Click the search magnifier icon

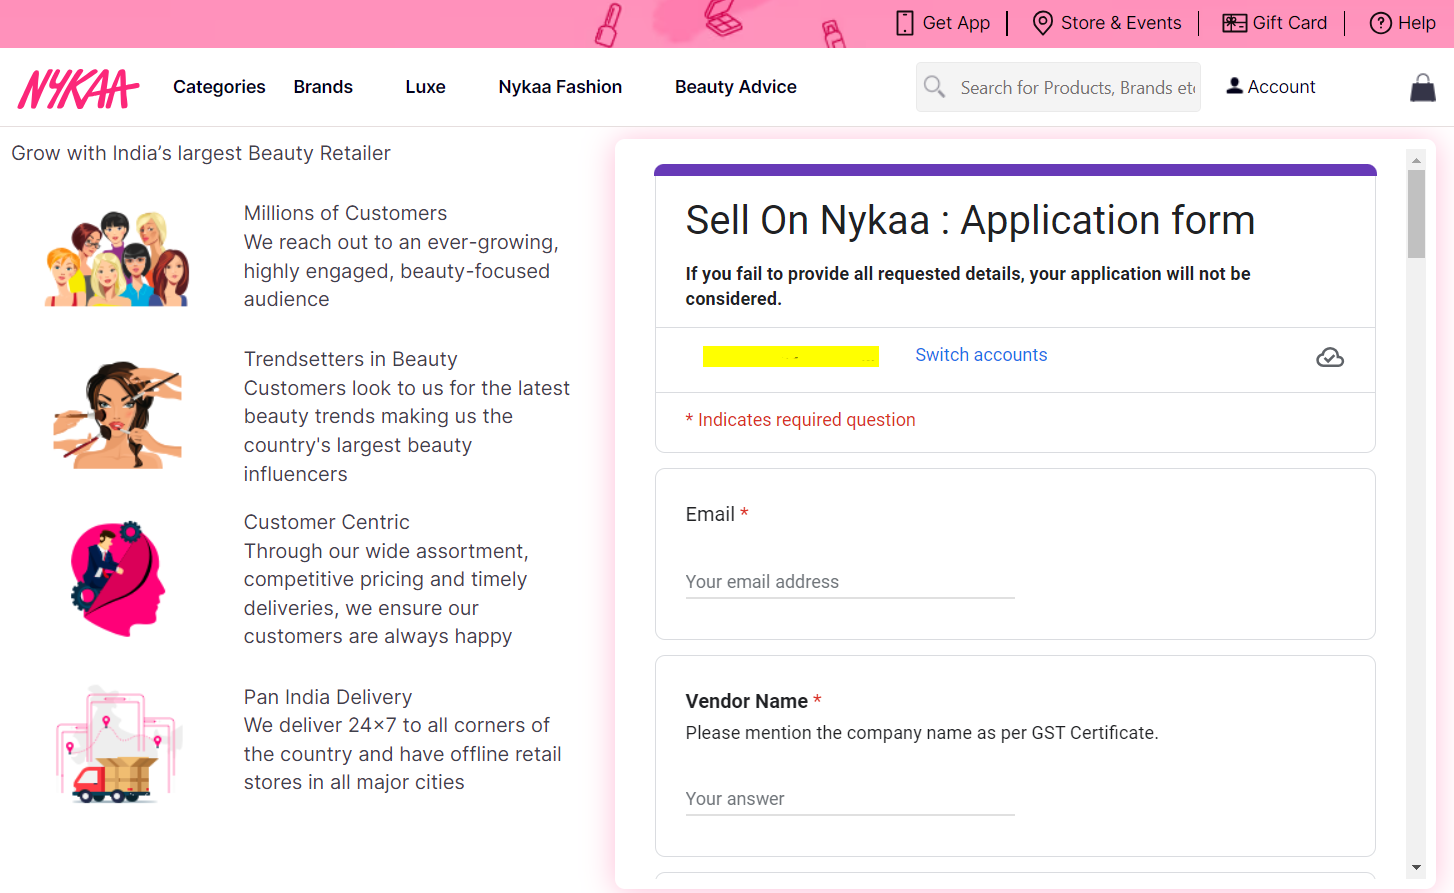pos(935,87)
